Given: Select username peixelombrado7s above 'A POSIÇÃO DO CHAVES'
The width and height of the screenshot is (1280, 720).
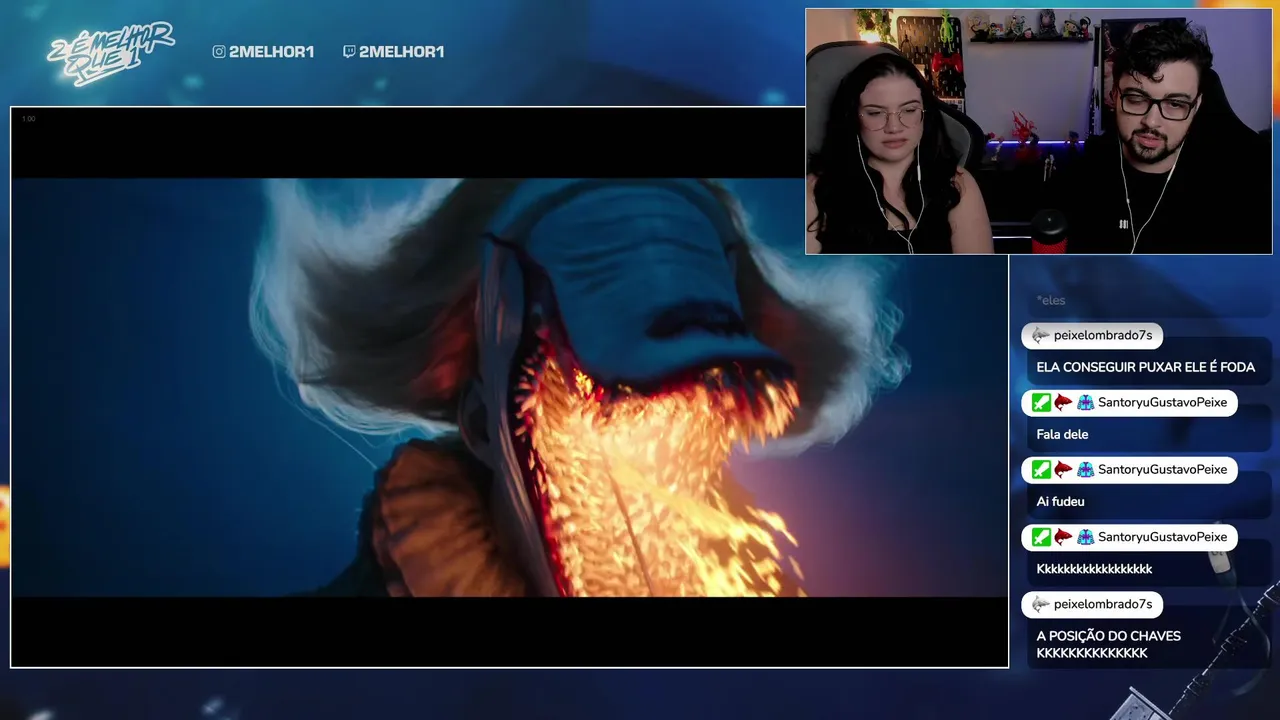Looking at the screenshot, I should coord(1103,604).
